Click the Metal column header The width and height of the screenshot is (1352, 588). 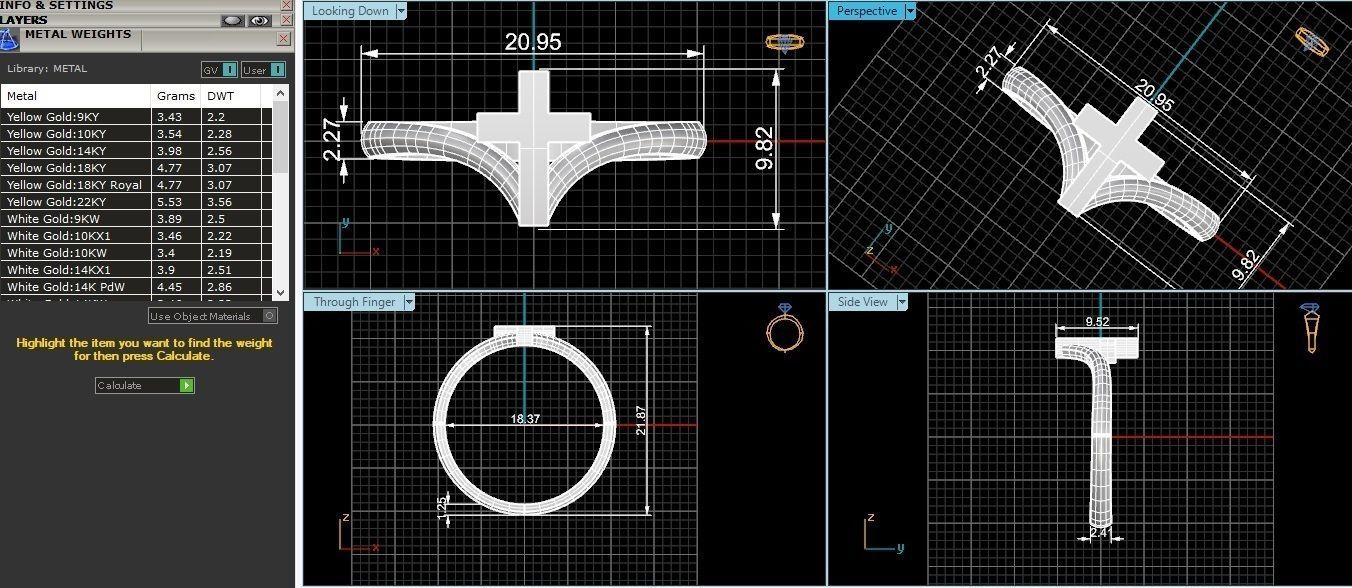click(x=77, y=96)
